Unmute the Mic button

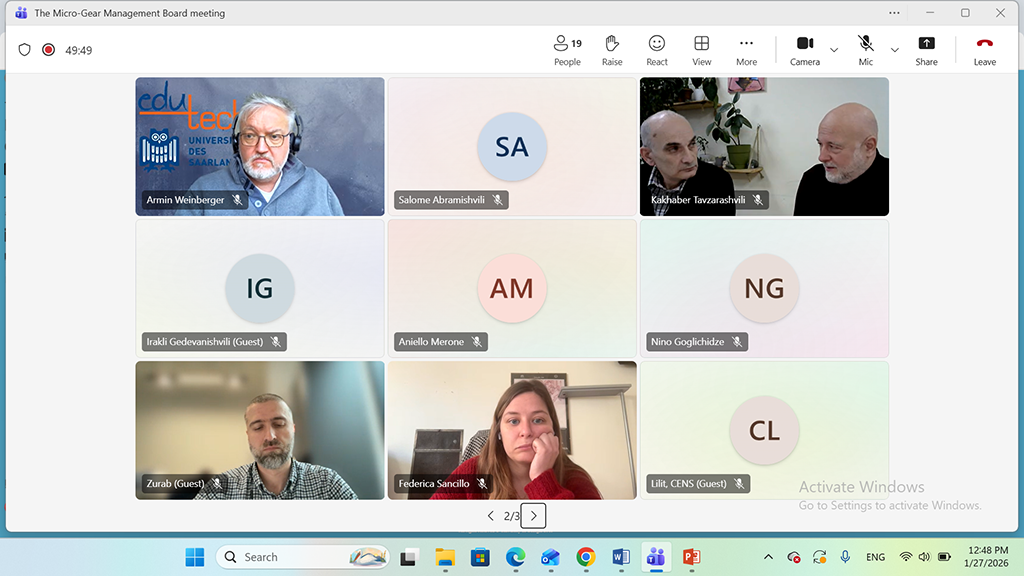(x=865, y=49)
